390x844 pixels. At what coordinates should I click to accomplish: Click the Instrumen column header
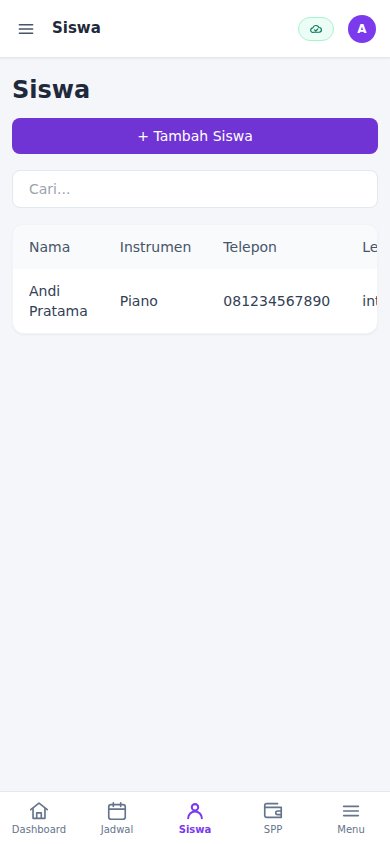click(x=155, y=247)
